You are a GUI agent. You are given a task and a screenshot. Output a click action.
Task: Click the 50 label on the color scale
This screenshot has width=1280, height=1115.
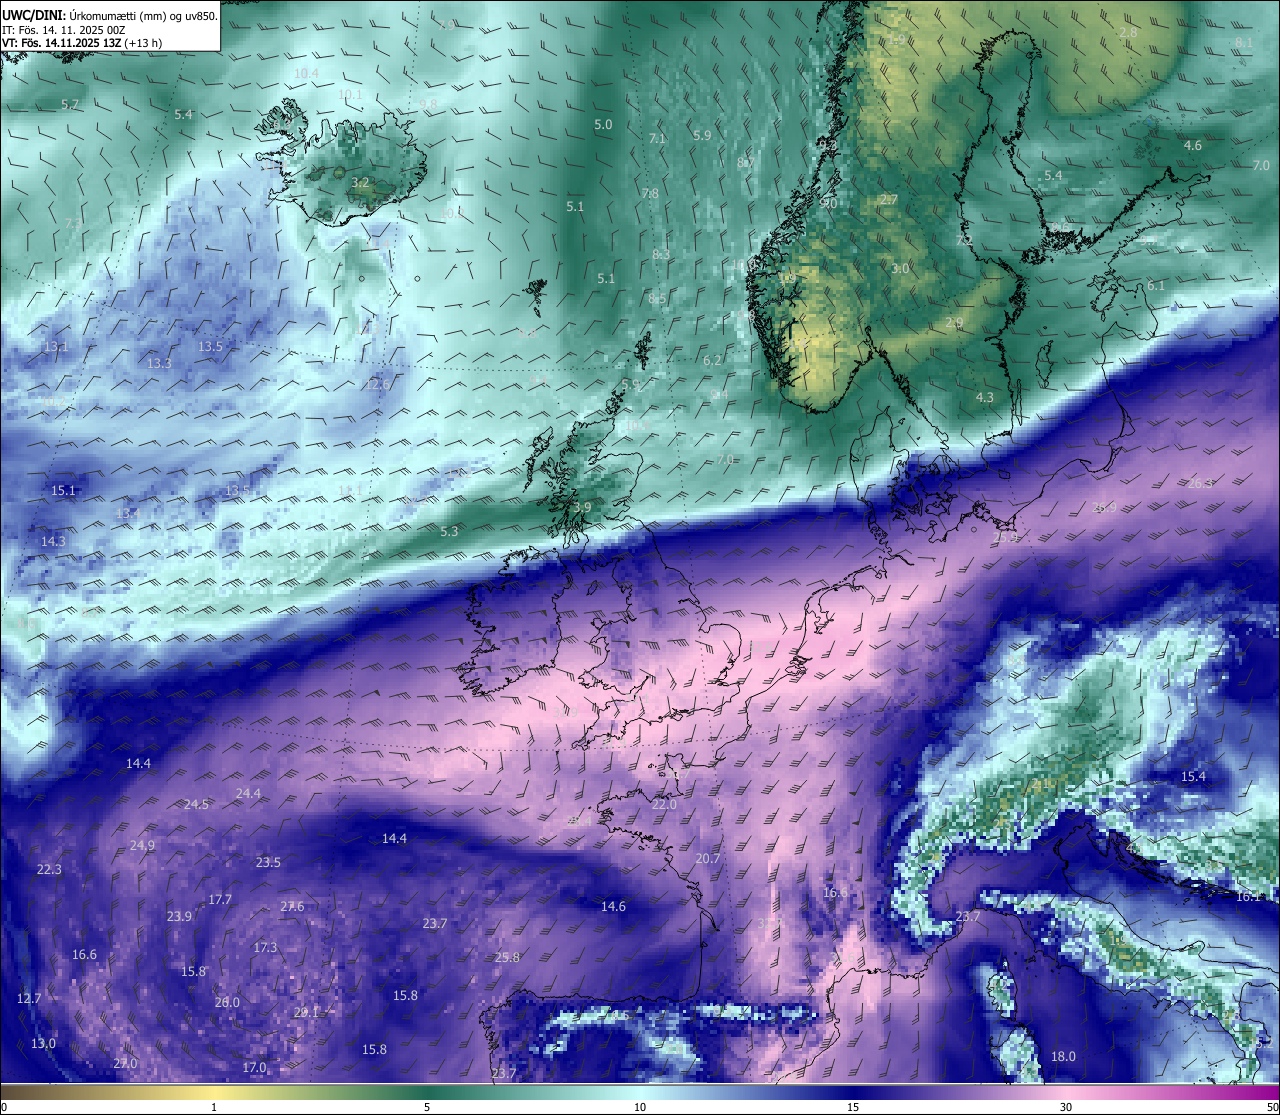(x=1272, y=1107)
